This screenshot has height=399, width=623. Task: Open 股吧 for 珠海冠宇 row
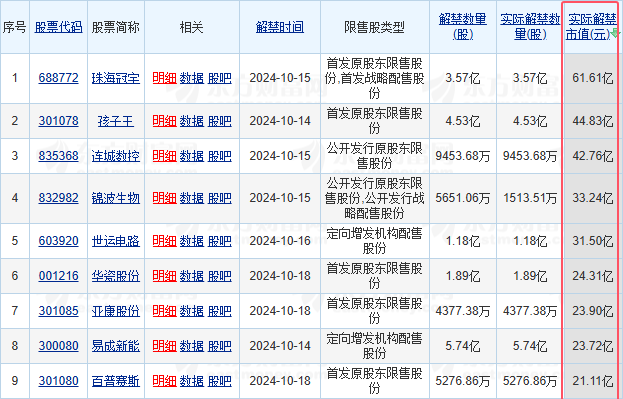click(220, 78)
